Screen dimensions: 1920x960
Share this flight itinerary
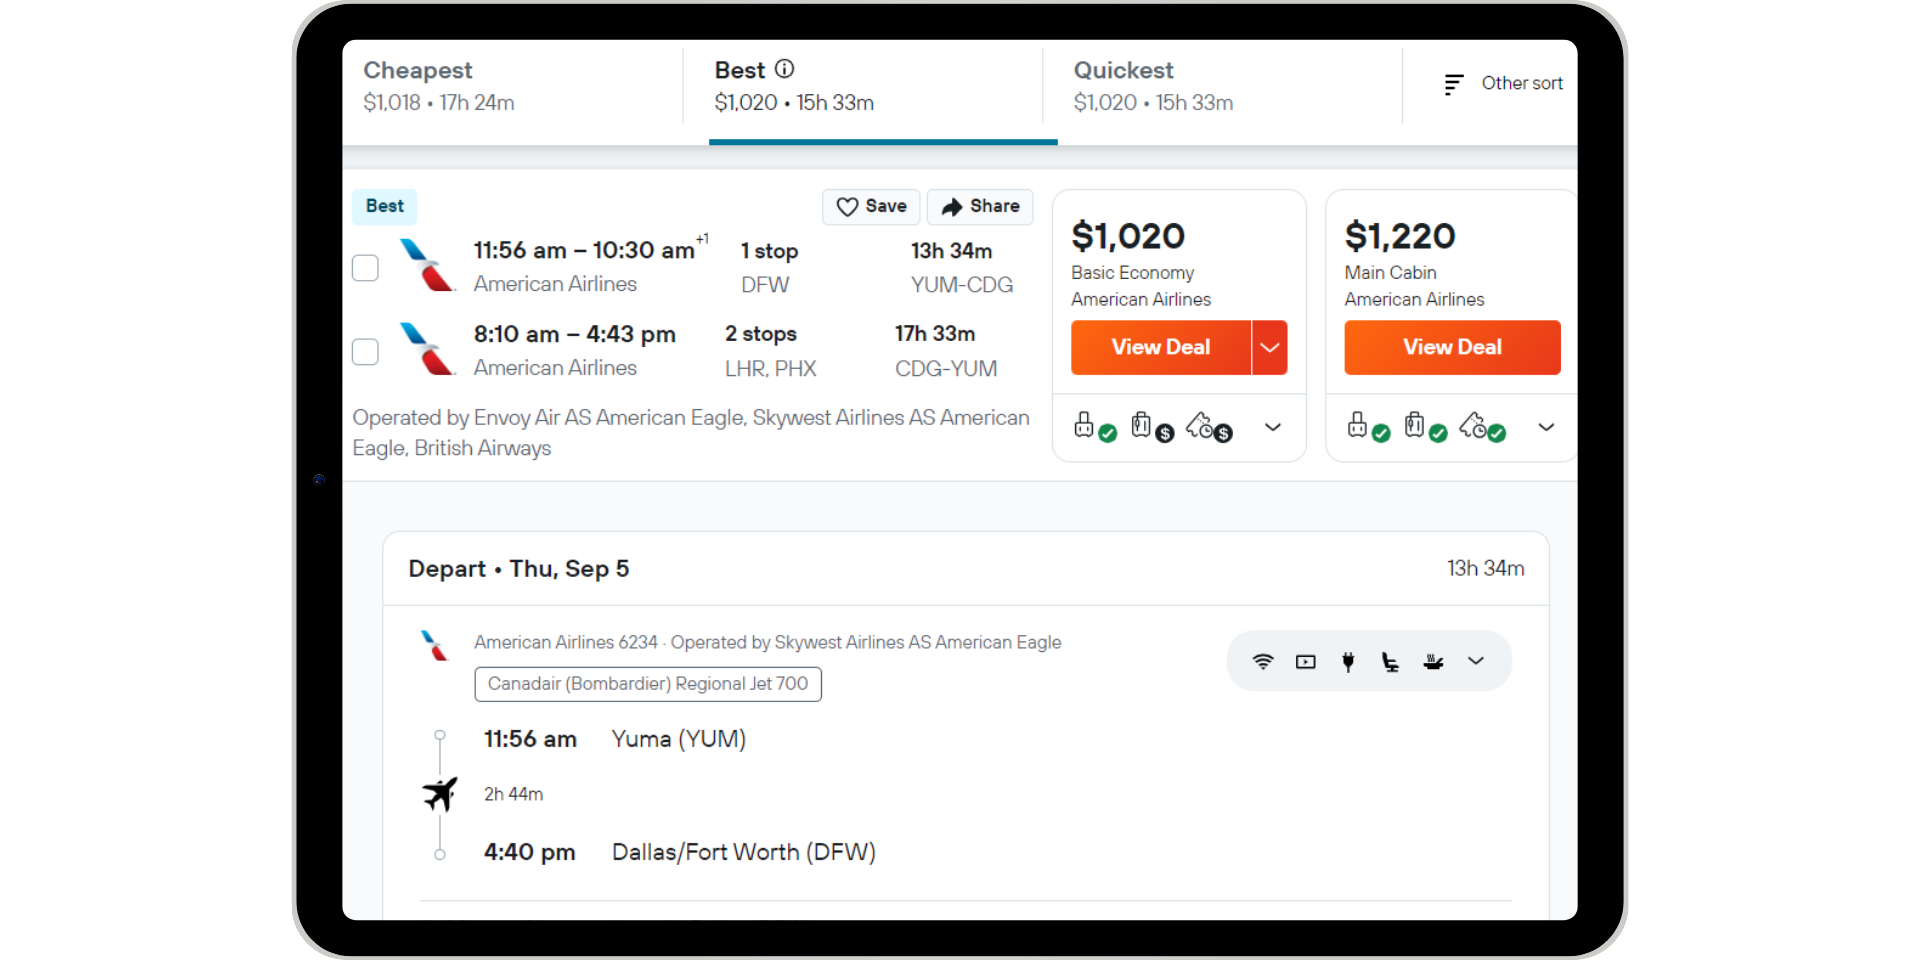tap(980, 207)
